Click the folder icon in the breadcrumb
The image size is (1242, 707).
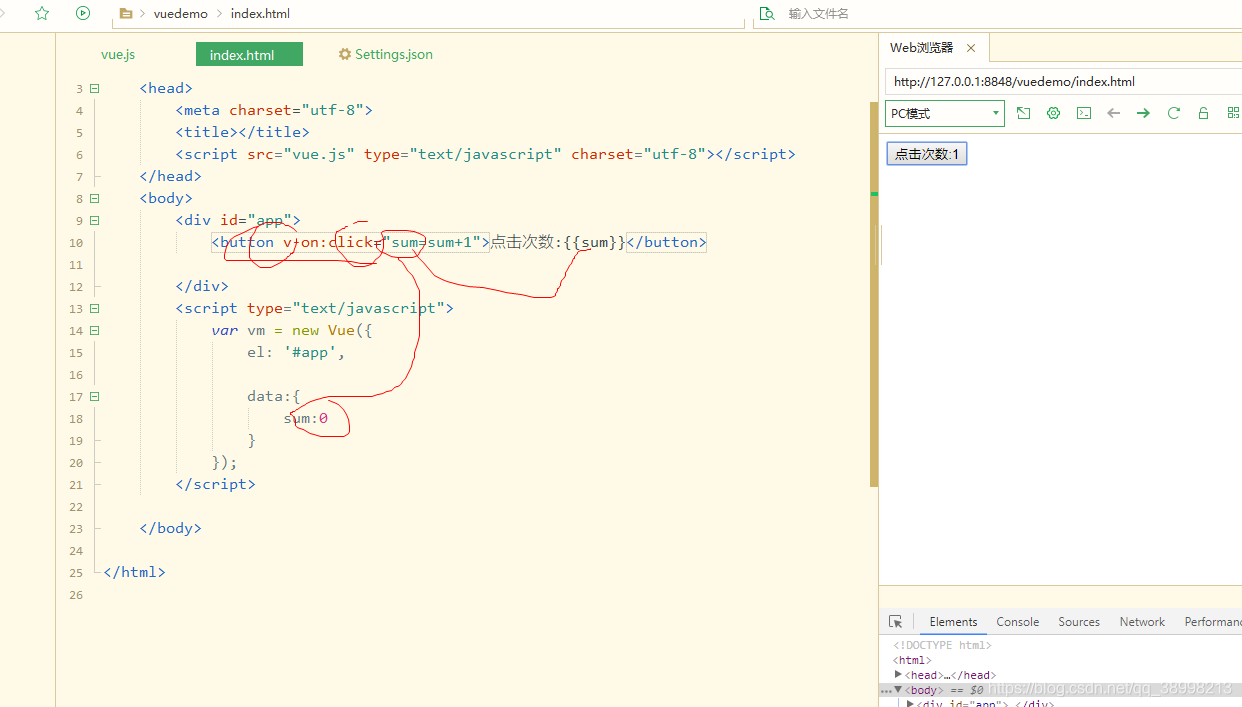click(126, 14)
